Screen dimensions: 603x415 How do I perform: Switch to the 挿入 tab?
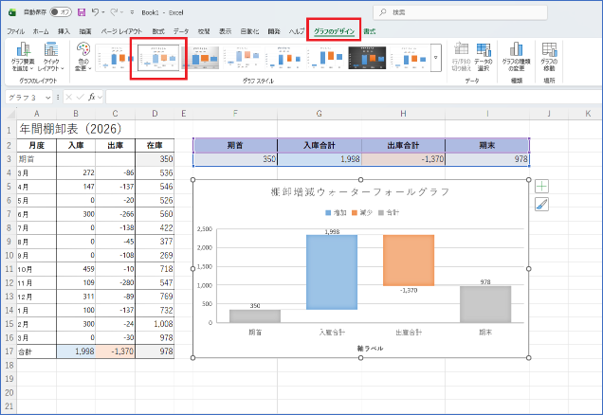coord(64,32)
